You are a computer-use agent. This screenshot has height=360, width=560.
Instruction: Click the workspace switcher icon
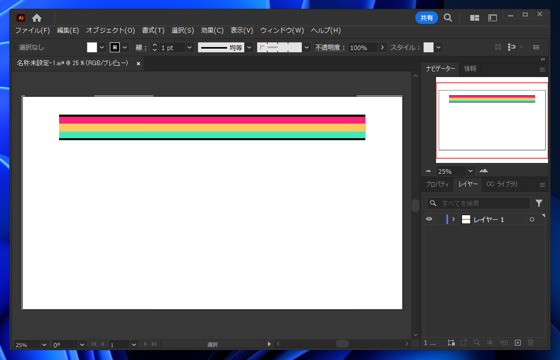click(492, 18)
